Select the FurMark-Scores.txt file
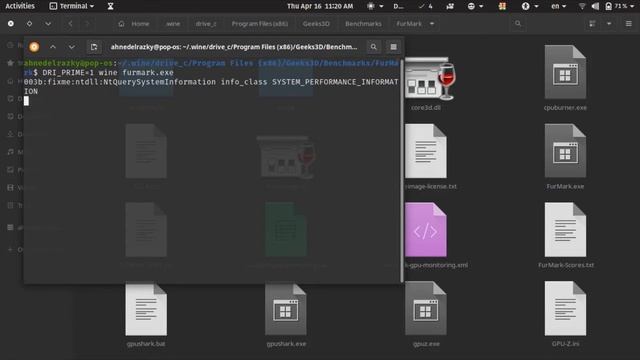640x360 pixels. coord(565,236)
